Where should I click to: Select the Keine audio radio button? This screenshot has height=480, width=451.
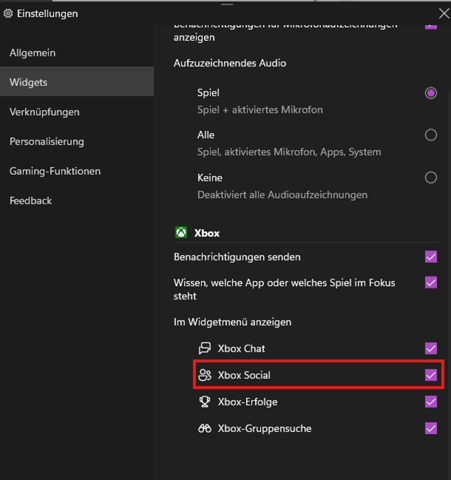[x=431, y=178]
